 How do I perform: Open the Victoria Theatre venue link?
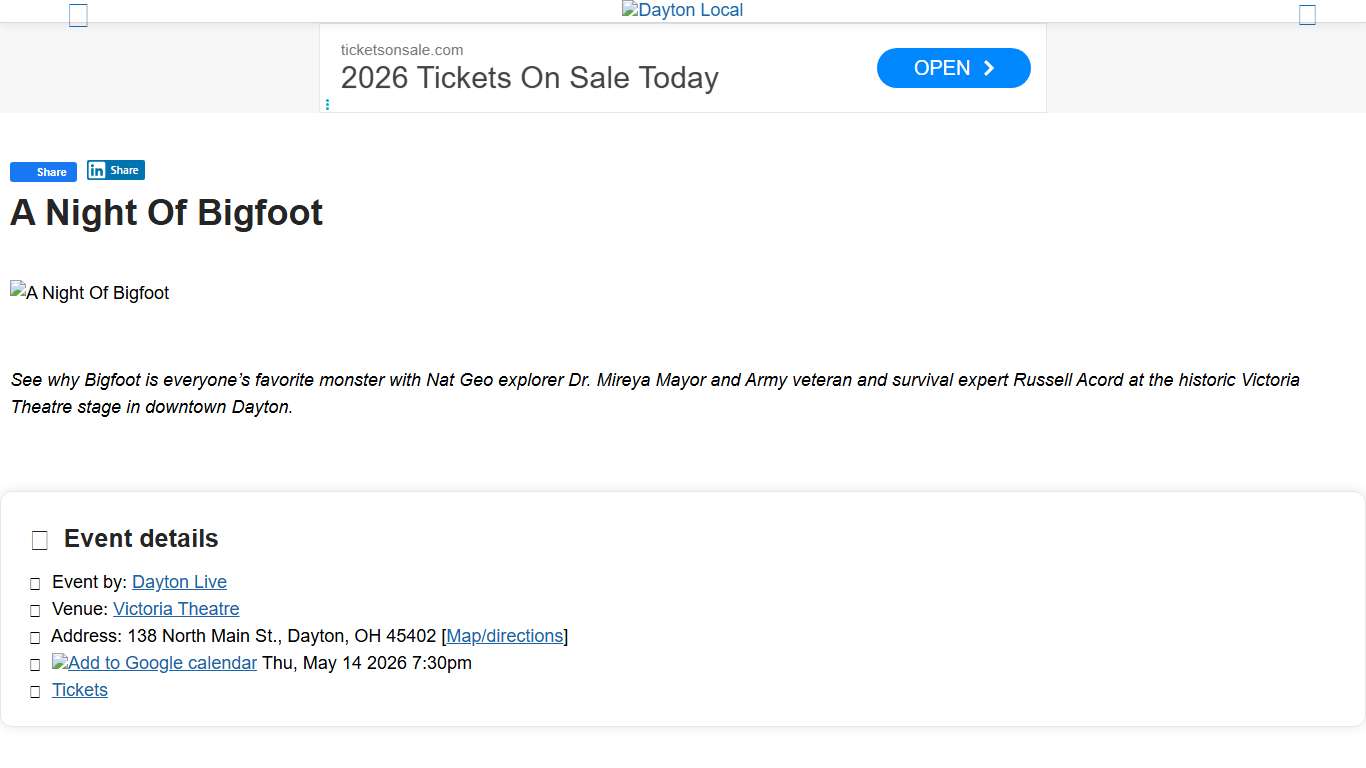pos(176,609)
